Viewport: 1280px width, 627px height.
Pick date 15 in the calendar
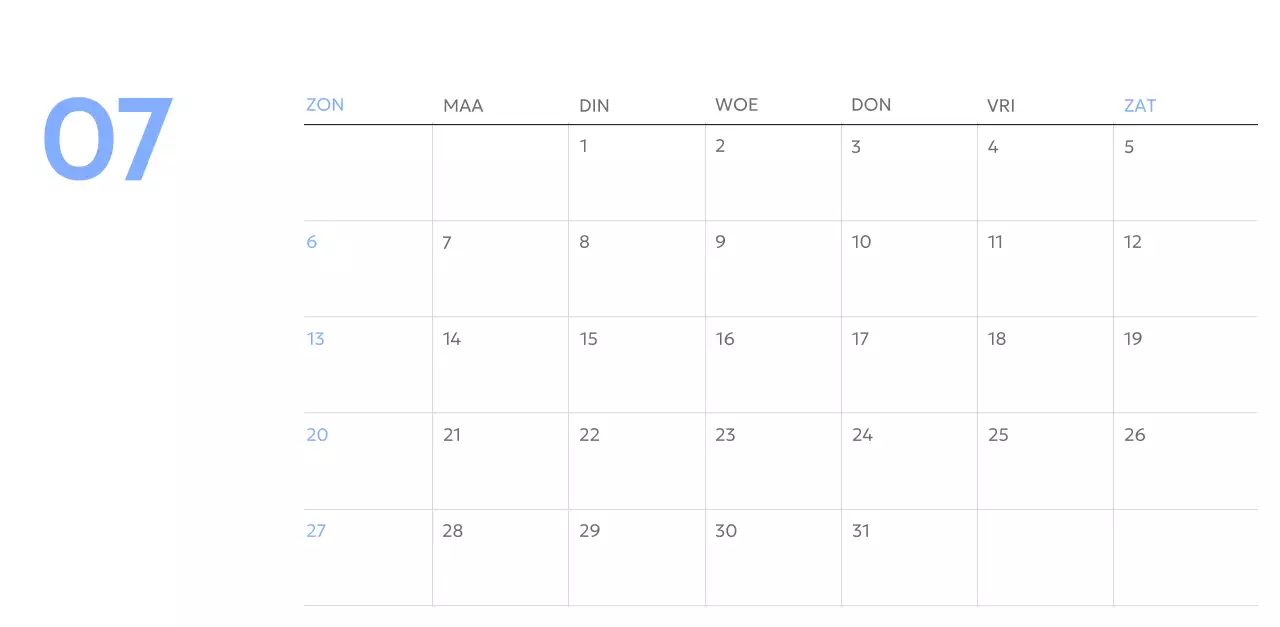pyautogui.click(x=588, y=339)
